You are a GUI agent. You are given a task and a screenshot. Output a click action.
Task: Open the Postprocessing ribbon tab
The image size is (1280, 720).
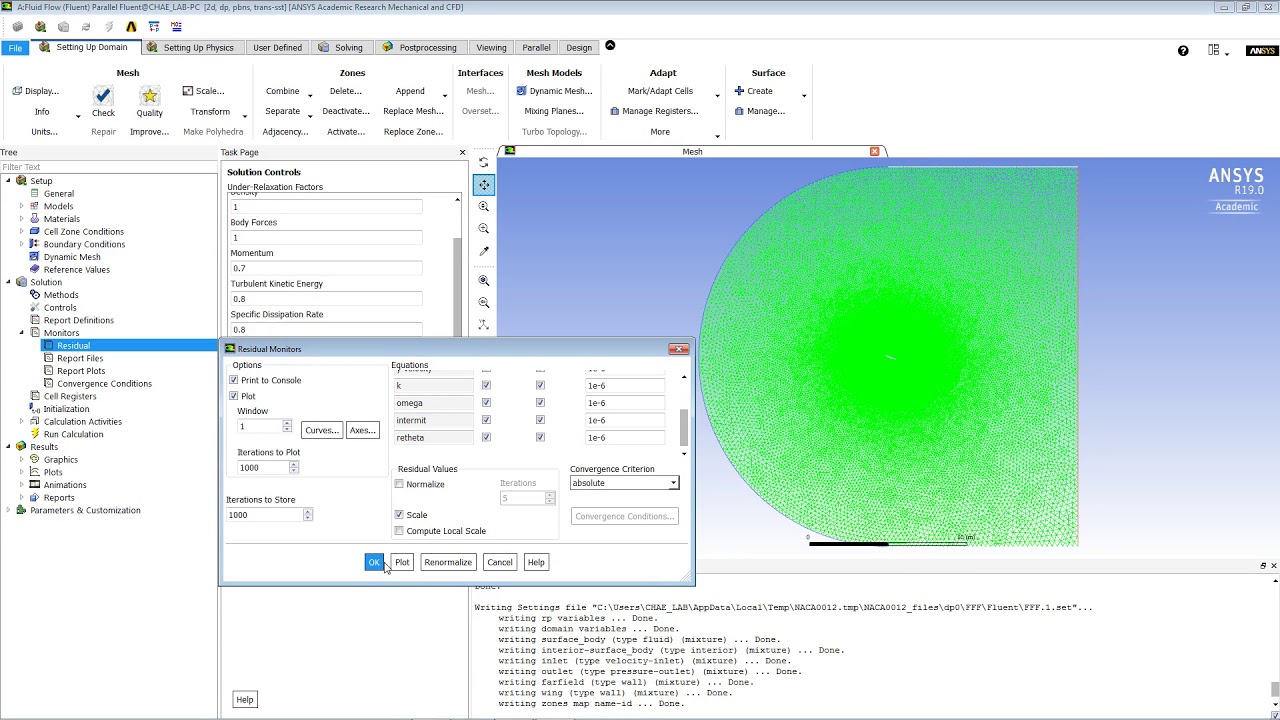[419, 47]
